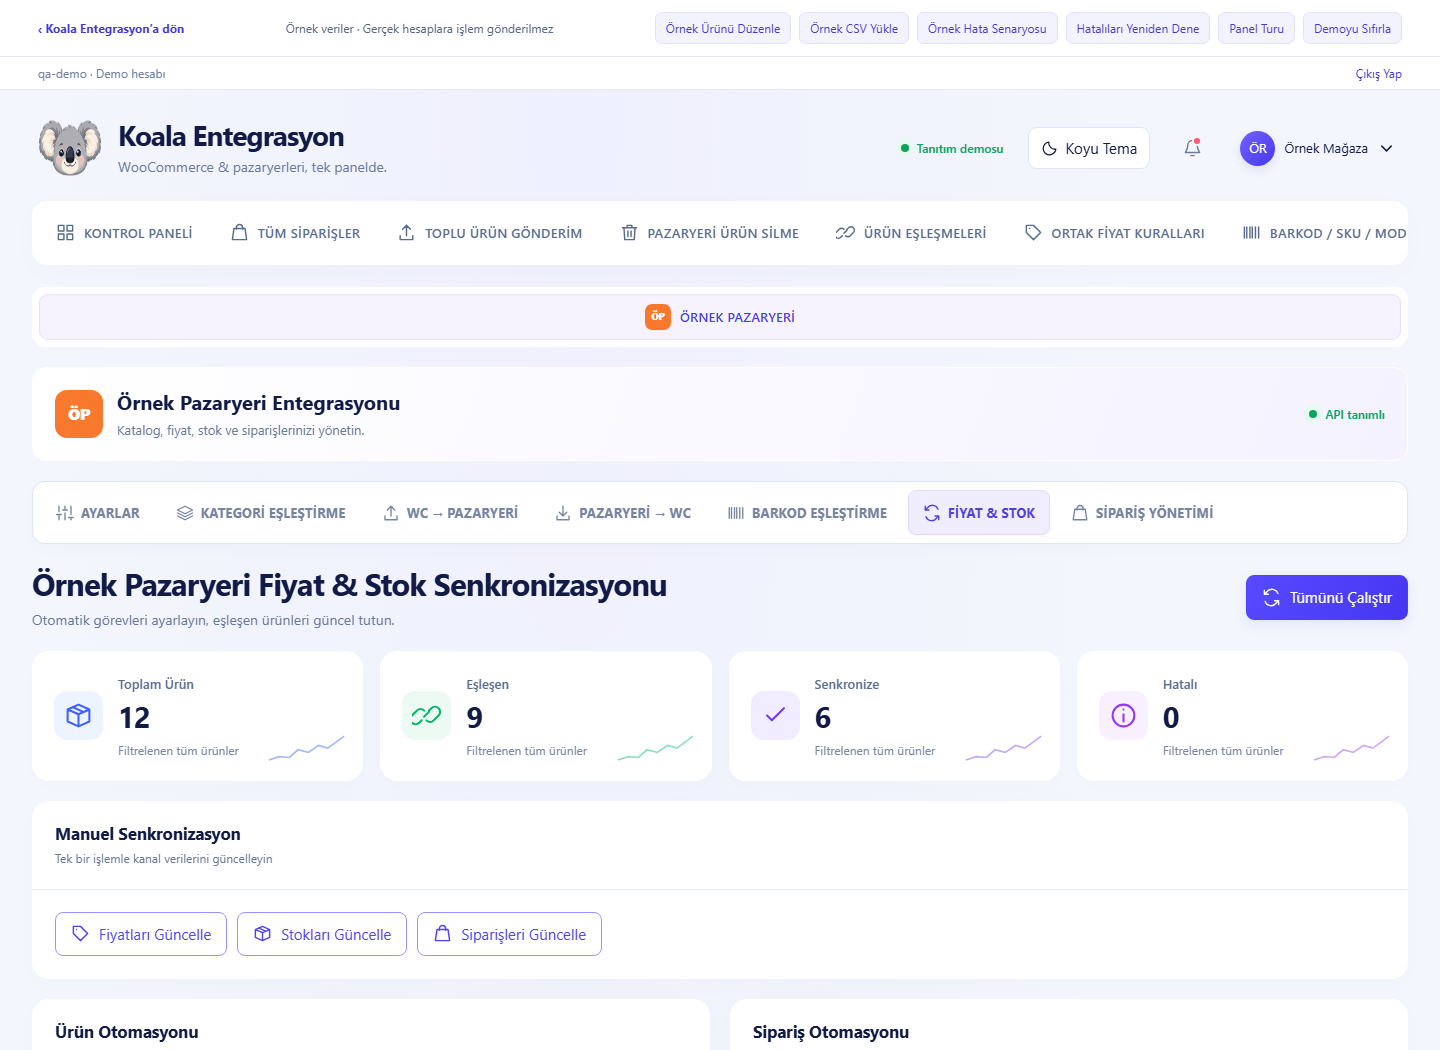Open the Sipariş Yönetimi tab
This screenshot has height=1050, width=1440.
coord(1142,513)
